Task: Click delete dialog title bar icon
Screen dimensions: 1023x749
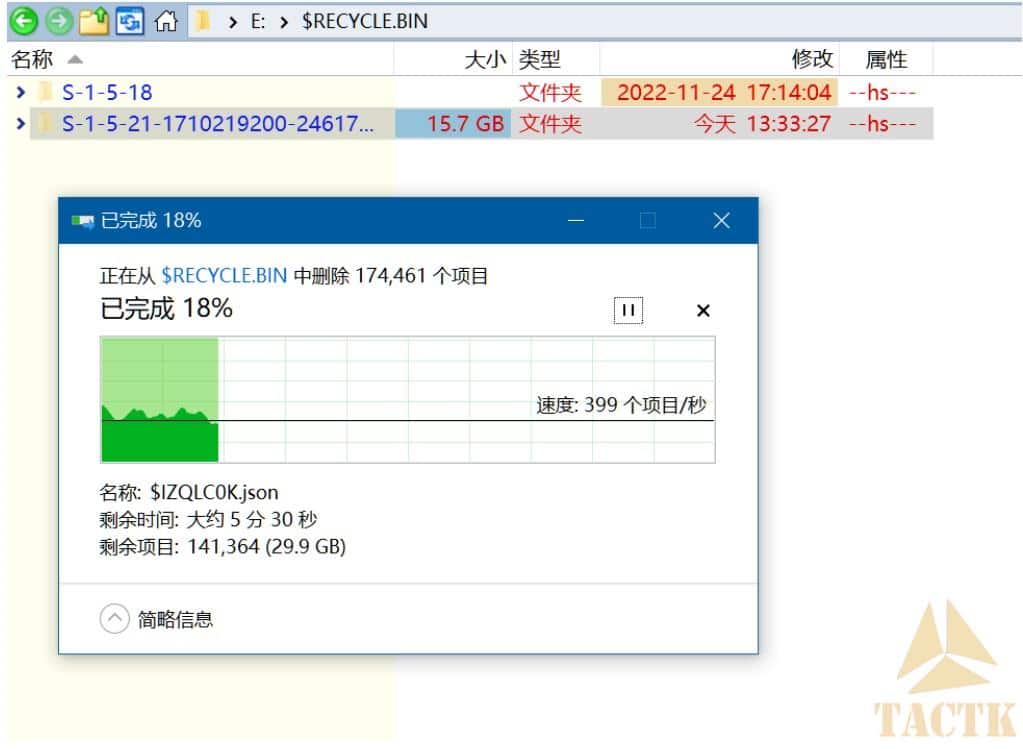Action: click(x=82, y=221)
